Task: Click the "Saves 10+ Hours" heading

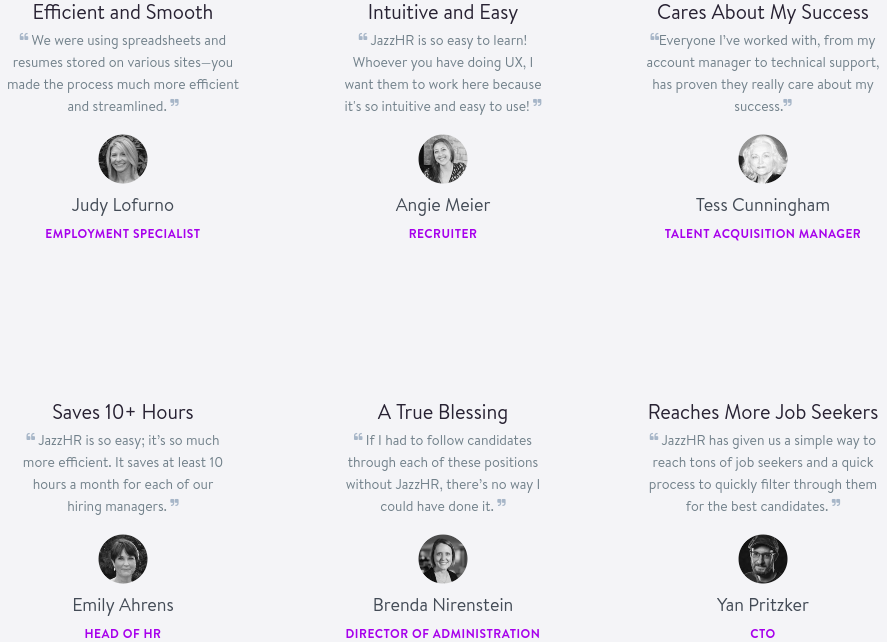Action: coord(123,412)
